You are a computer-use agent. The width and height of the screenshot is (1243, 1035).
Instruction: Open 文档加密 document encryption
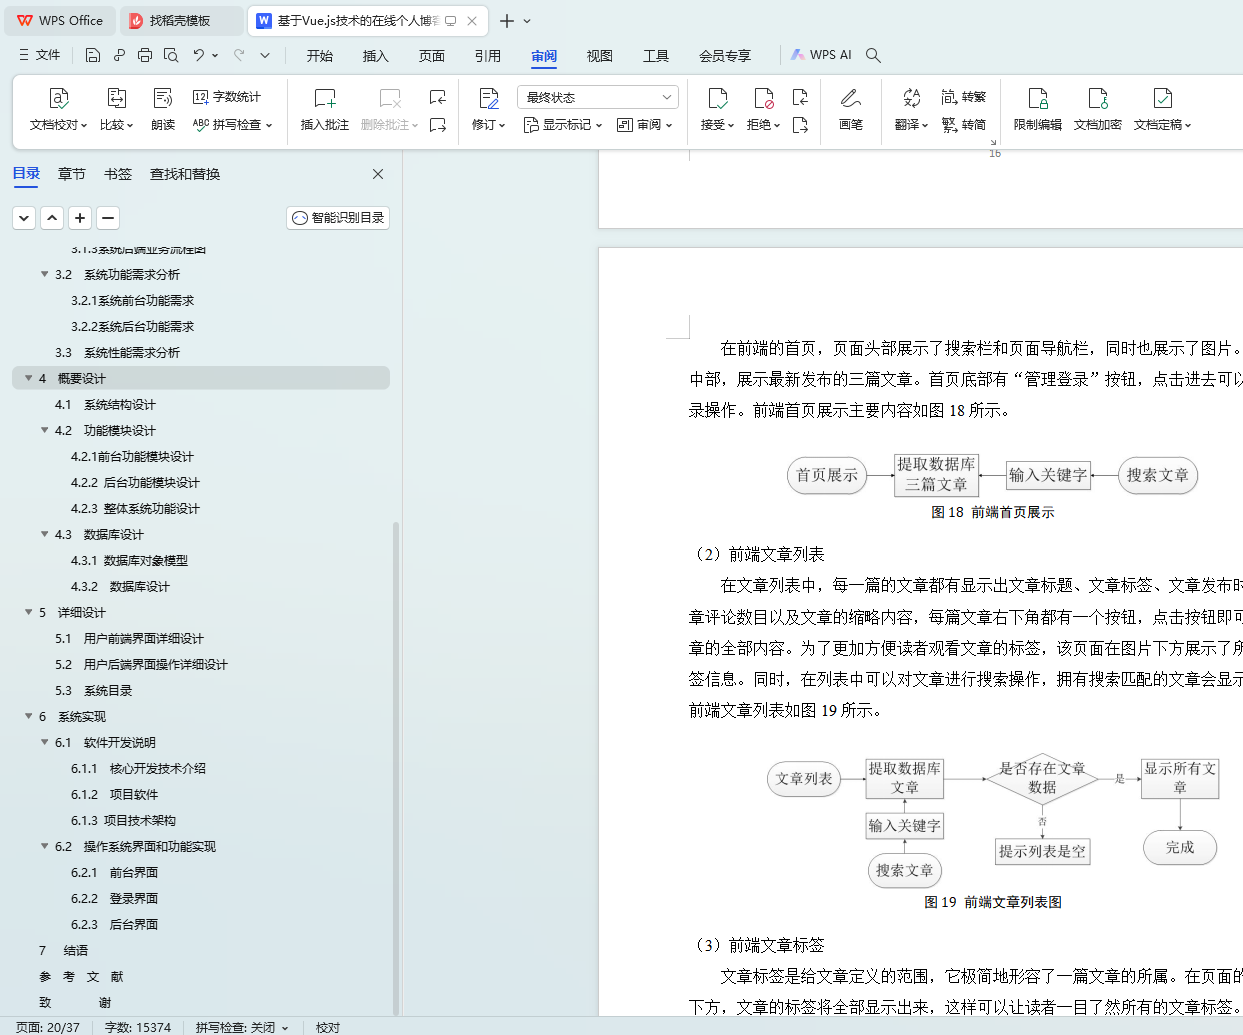coord(1098,110)
